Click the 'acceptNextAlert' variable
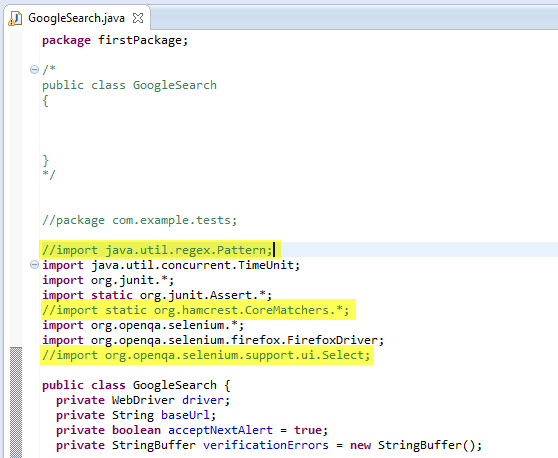 [220, 430]
